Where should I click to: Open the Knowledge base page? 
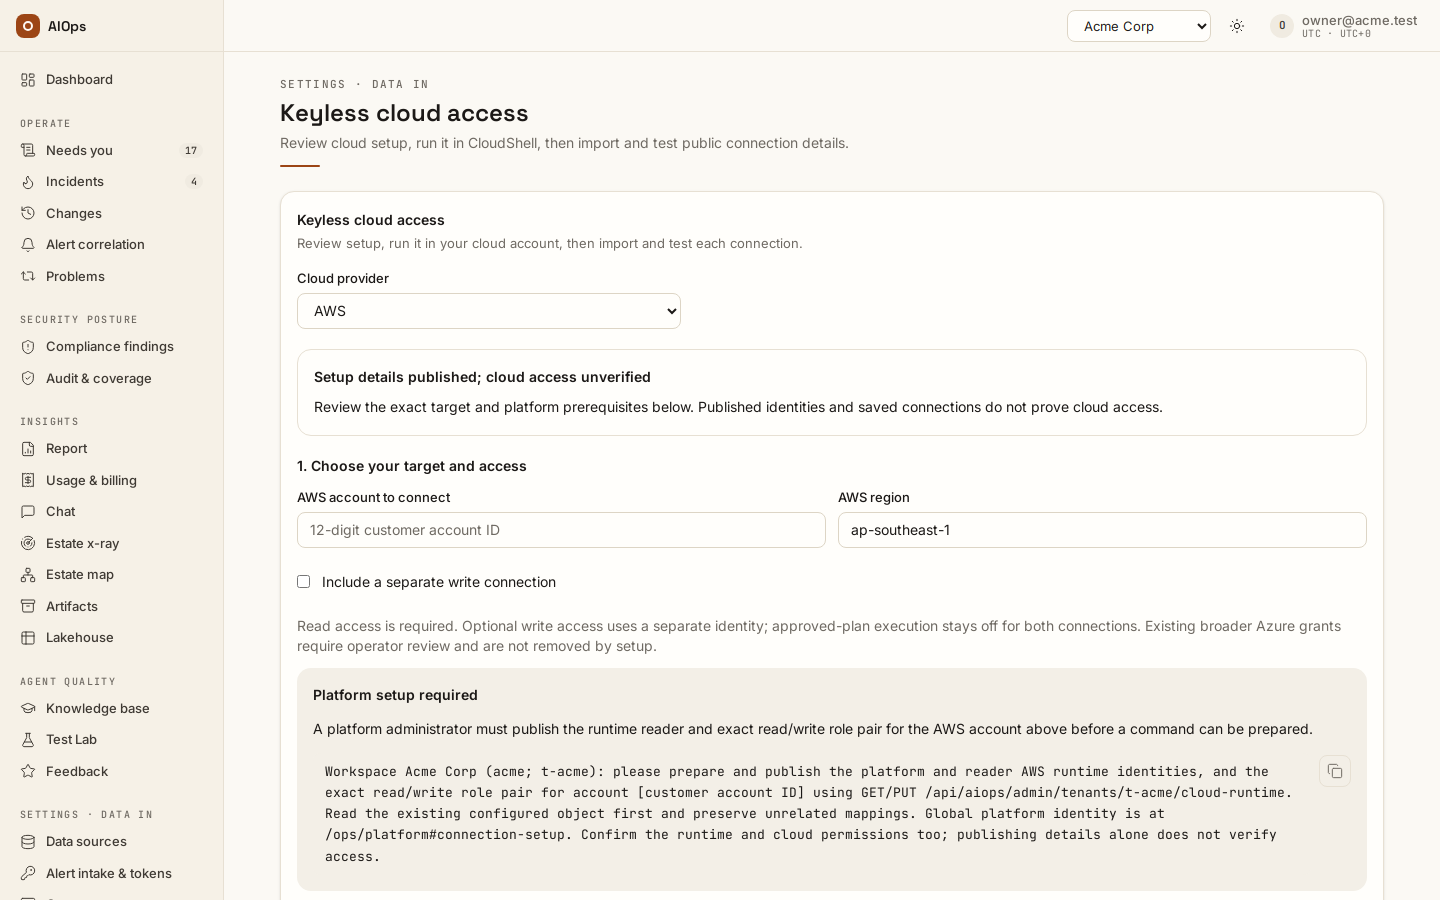pos(111,709)
